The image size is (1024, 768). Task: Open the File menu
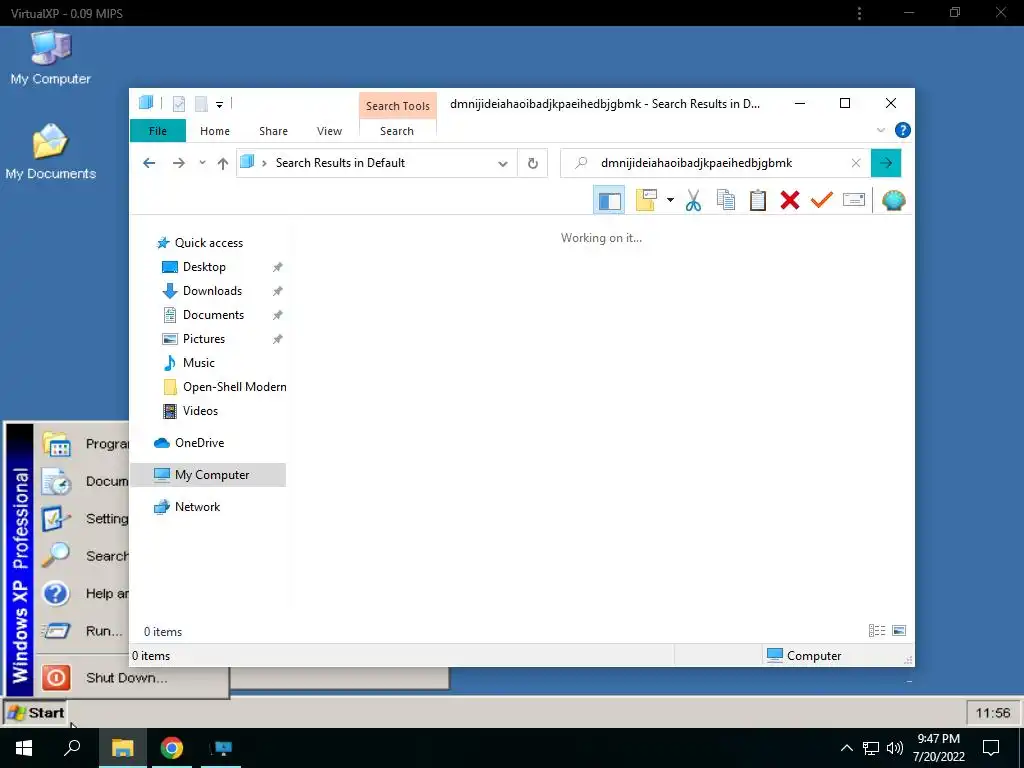pyautogui.click(x=157, y=131)
